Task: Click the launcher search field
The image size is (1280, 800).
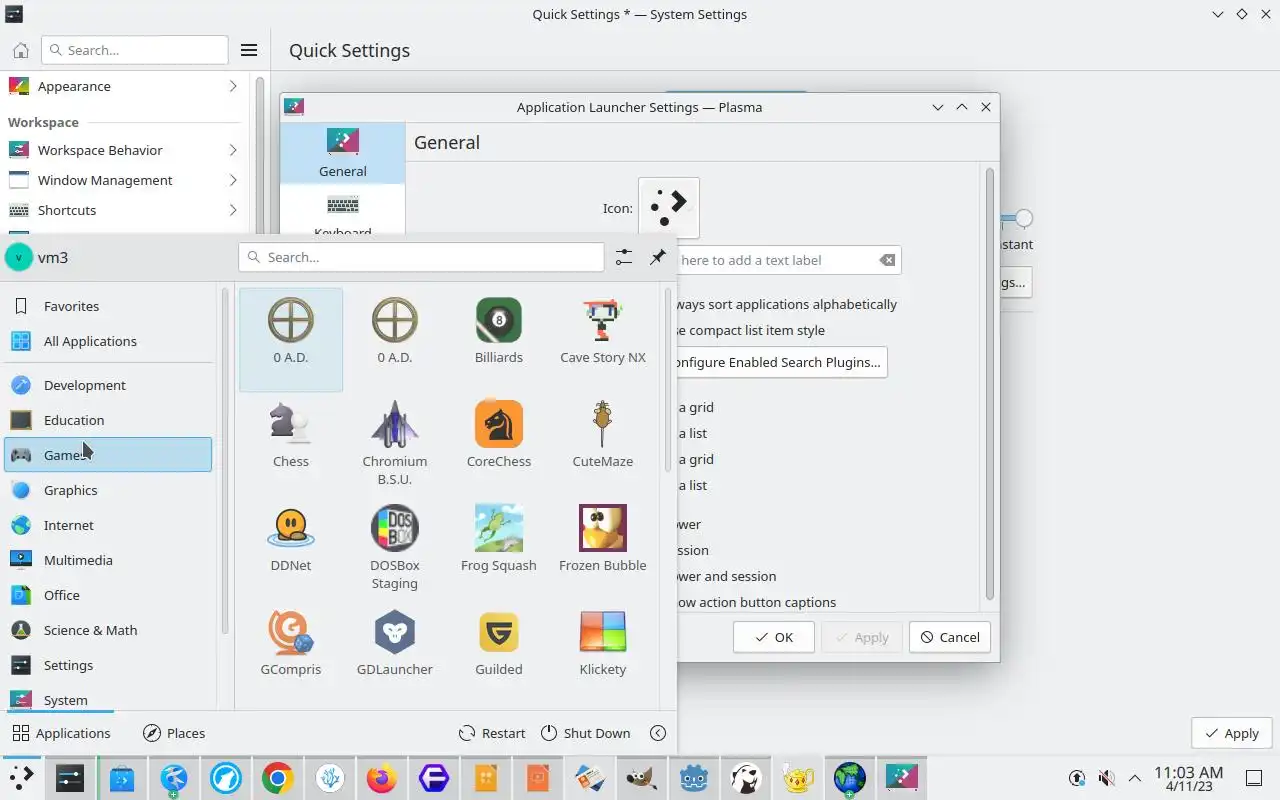Action: 421,257
